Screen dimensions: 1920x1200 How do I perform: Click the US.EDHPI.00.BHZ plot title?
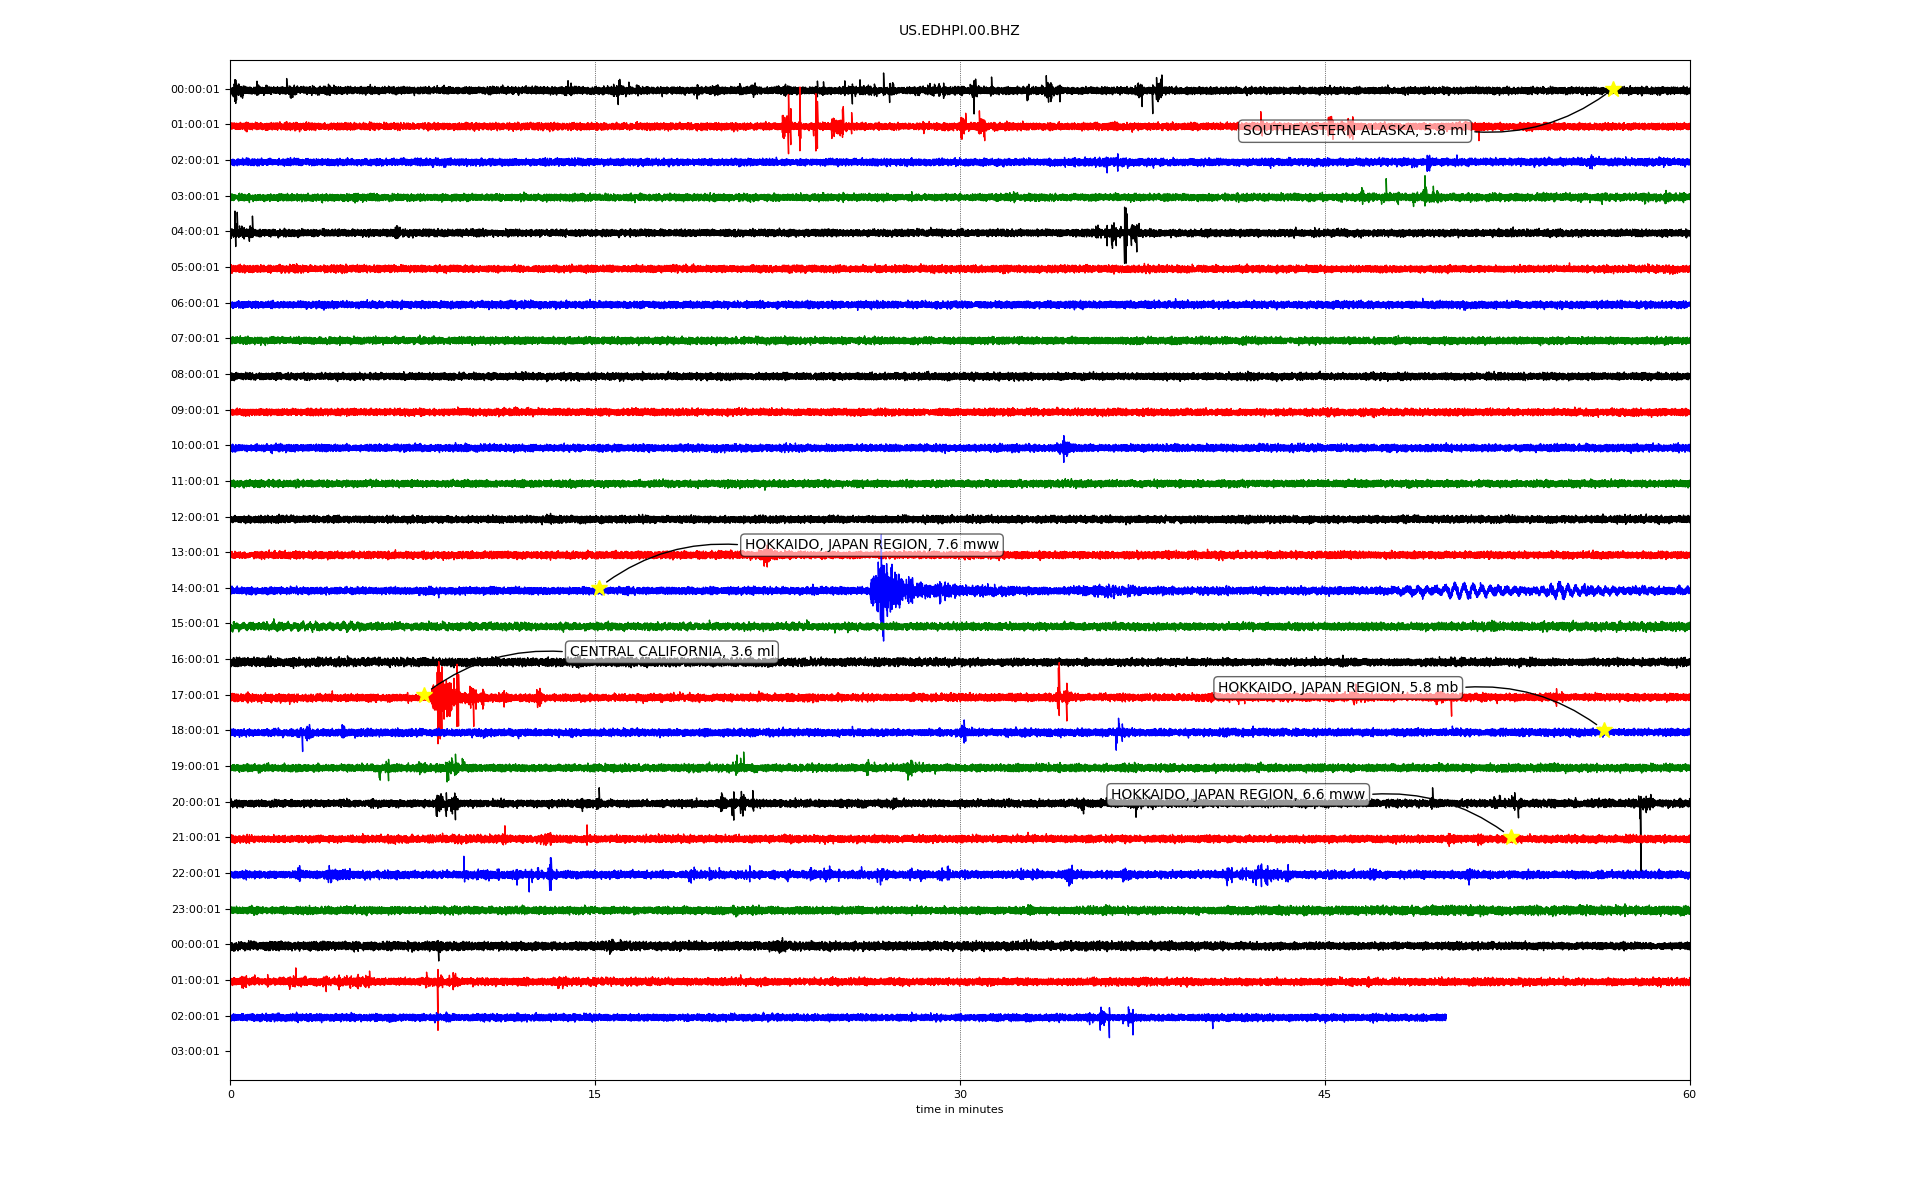coord(959,31)
